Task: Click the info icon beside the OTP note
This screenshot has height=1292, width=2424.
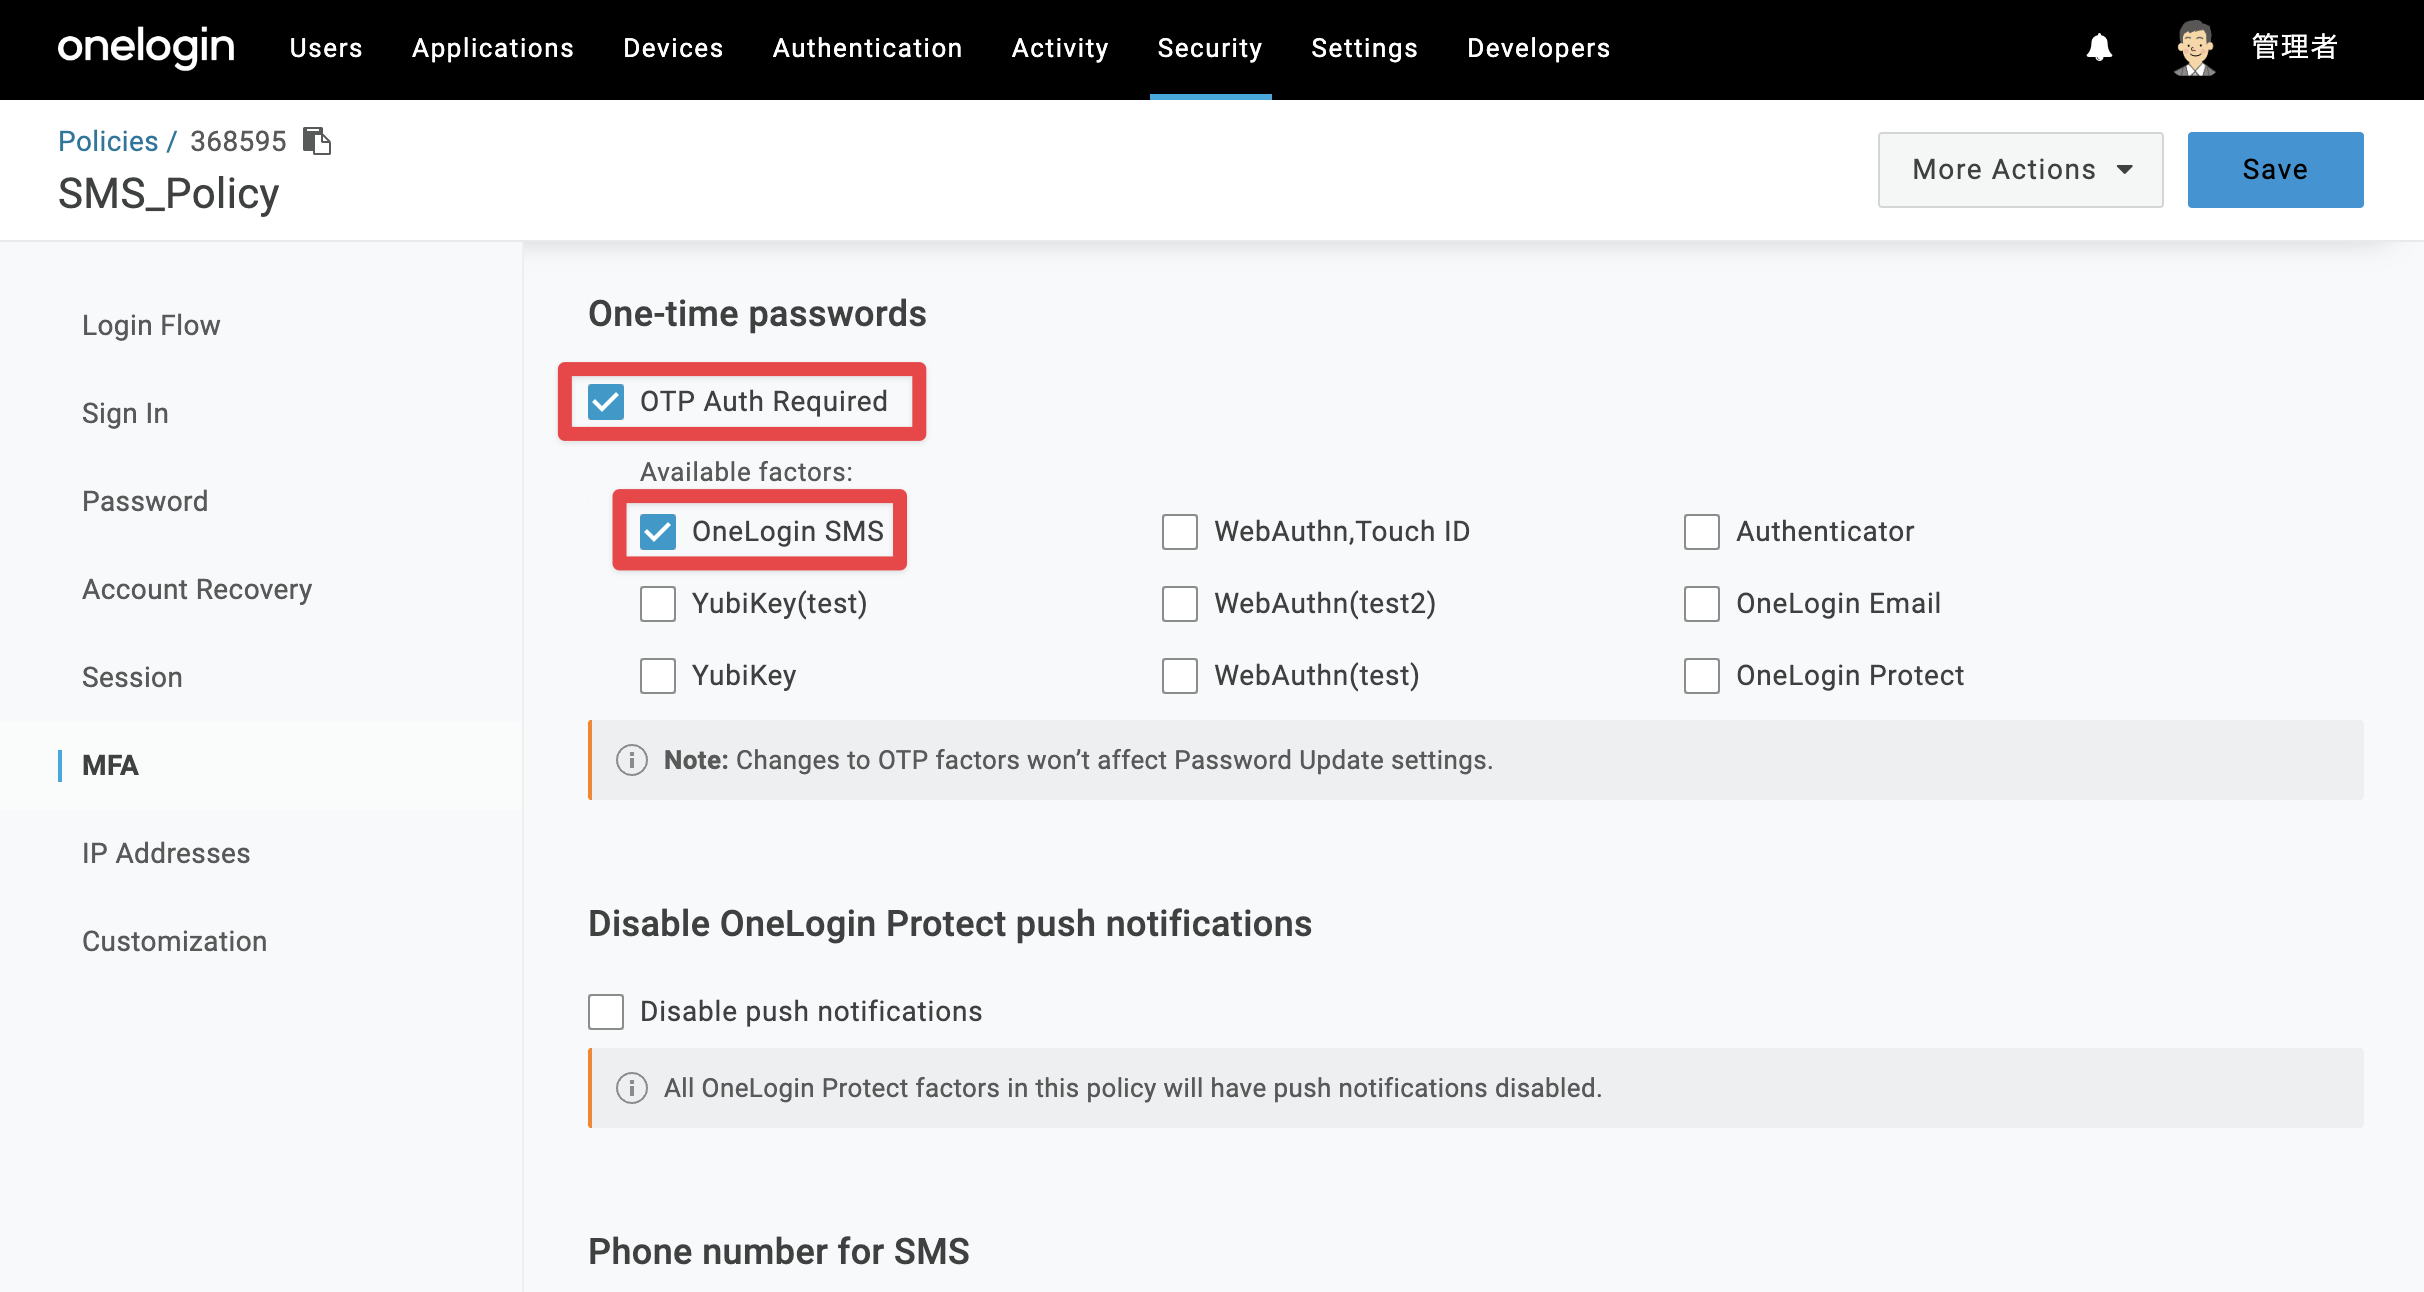Action: click(x=631, y=760)
